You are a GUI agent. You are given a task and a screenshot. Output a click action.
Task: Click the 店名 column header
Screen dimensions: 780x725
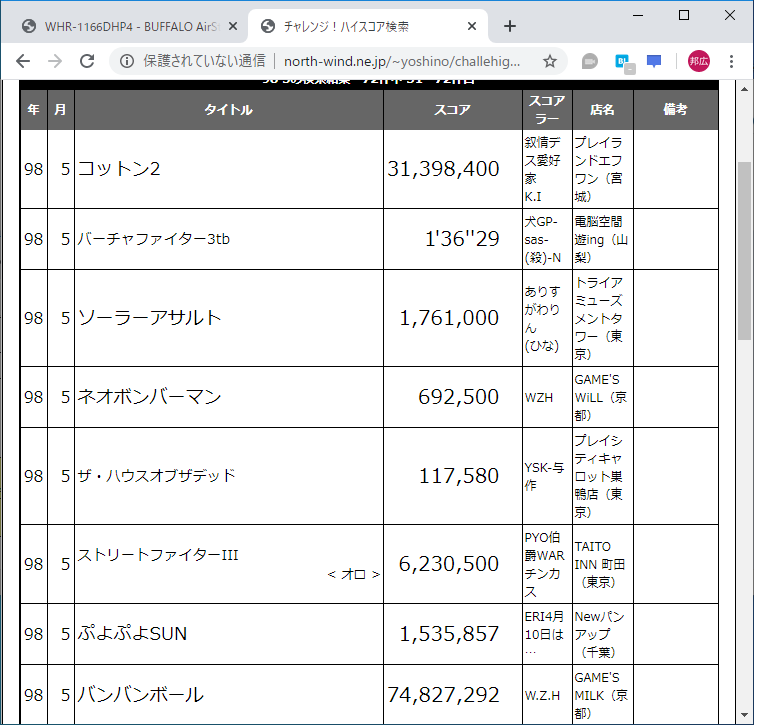click(x=602, y=109)
